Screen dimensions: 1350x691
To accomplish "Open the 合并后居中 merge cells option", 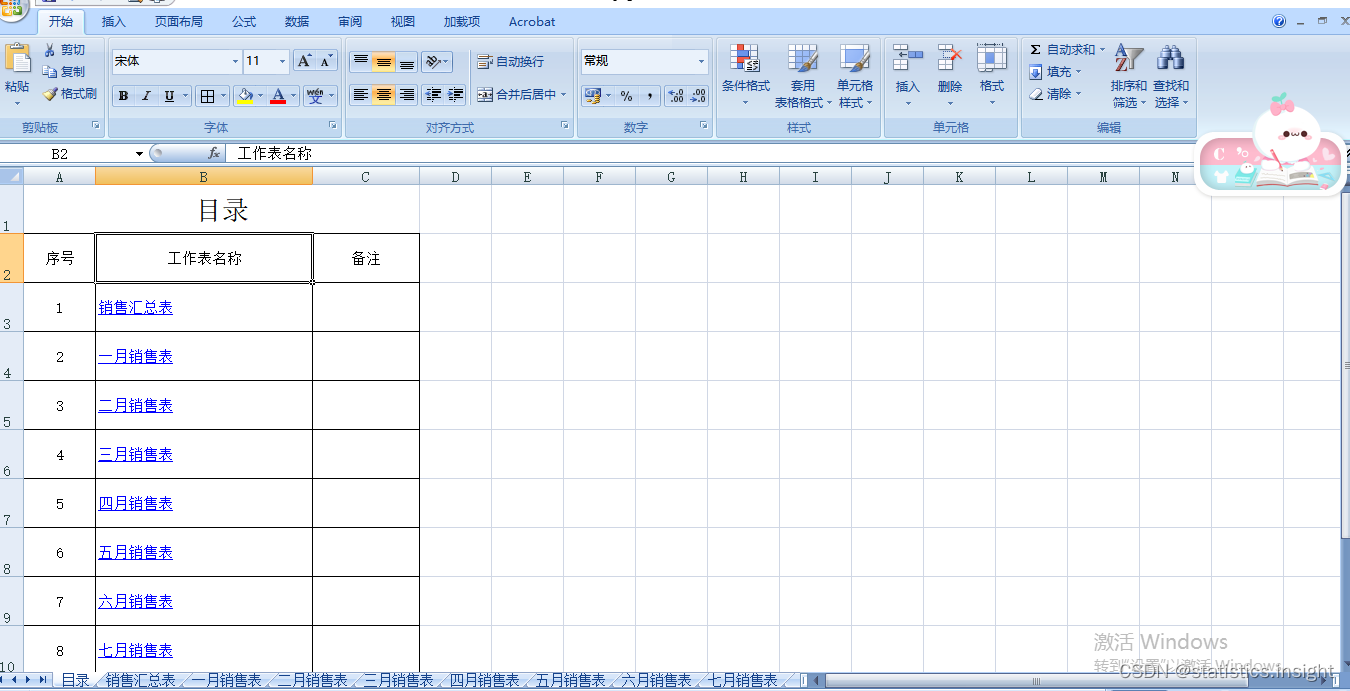I will coord(520,95).
